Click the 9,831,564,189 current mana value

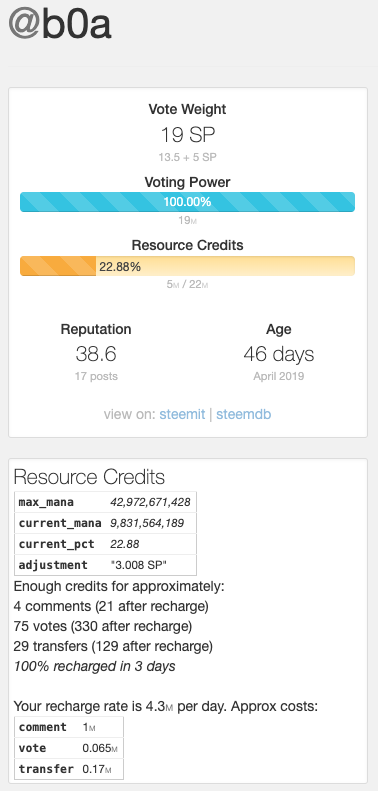[x=147, y=523]
